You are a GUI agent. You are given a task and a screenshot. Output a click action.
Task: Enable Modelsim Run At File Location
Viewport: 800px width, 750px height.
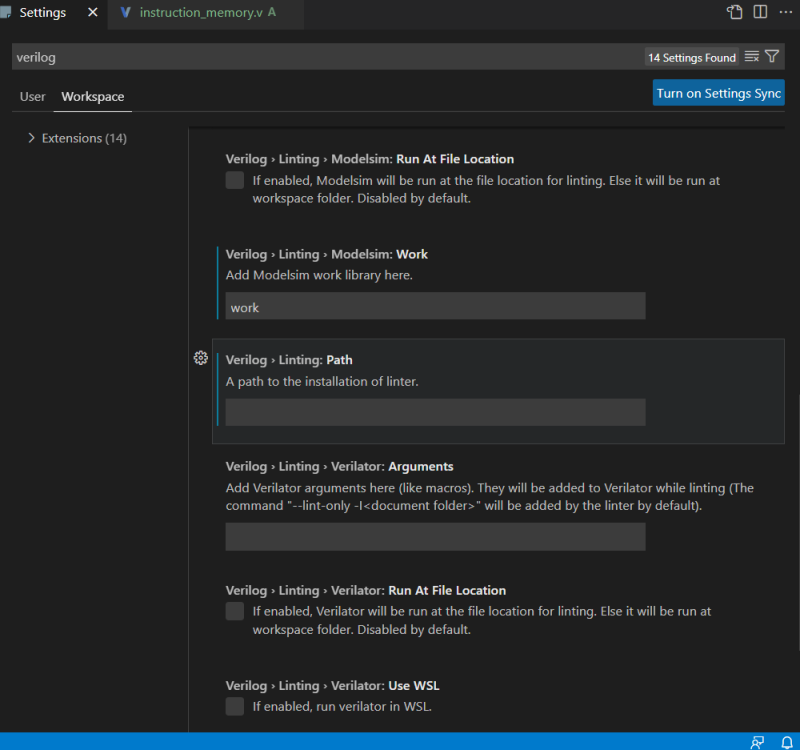click(x=234, y=180)
